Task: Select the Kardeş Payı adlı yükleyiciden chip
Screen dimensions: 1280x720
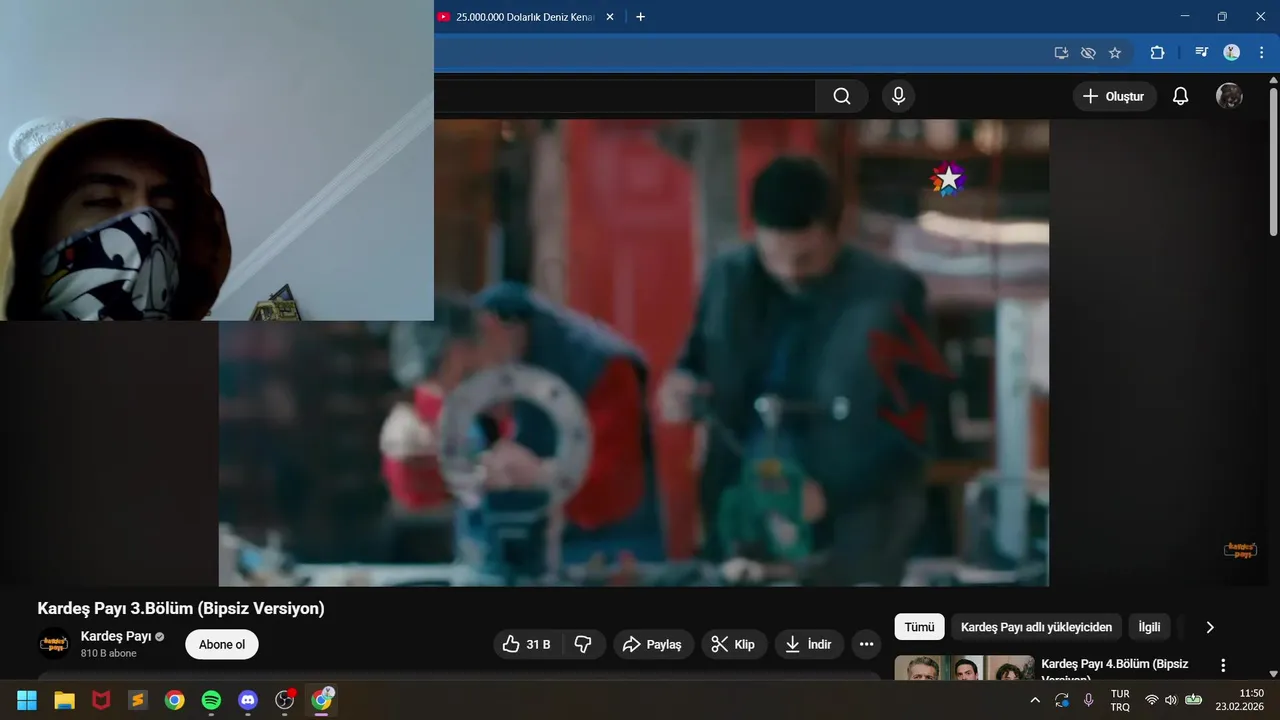Action: pyautogui.click(x=1036, y=627)
